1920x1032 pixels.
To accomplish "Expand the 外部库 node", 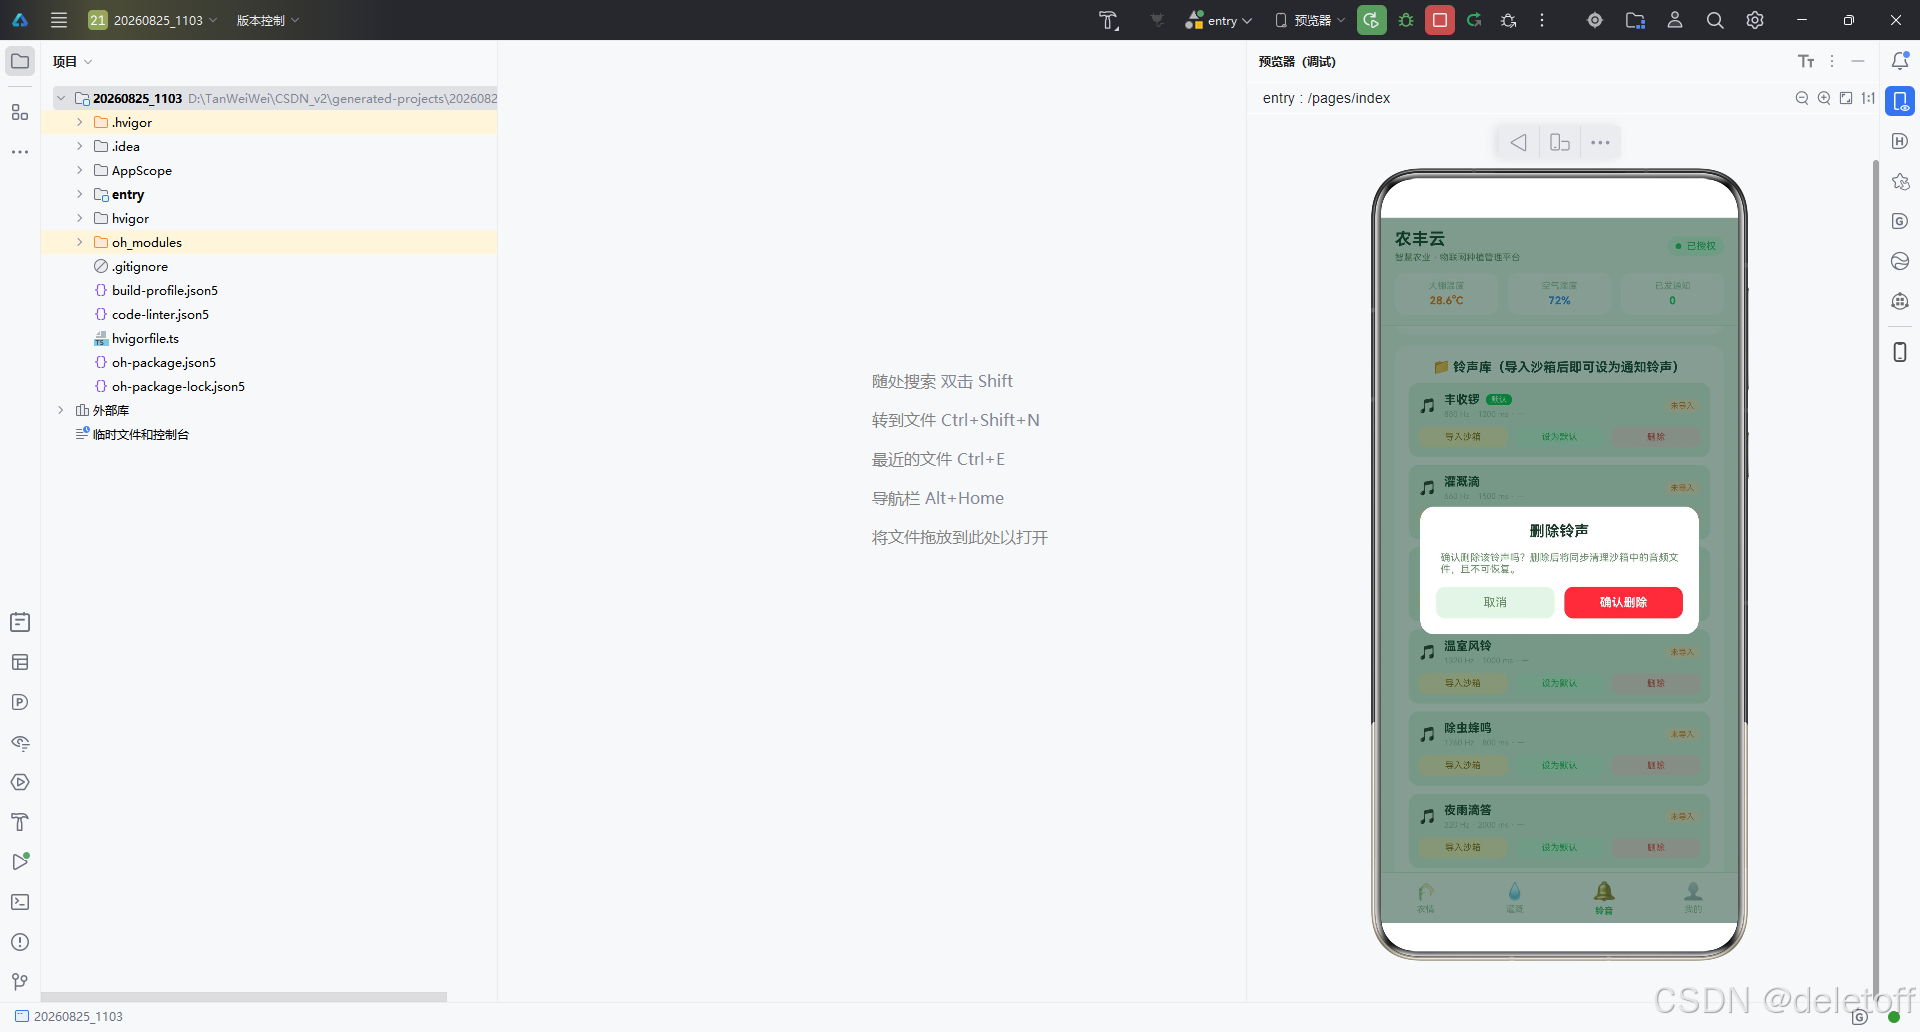I will click(x=61, y=410).
